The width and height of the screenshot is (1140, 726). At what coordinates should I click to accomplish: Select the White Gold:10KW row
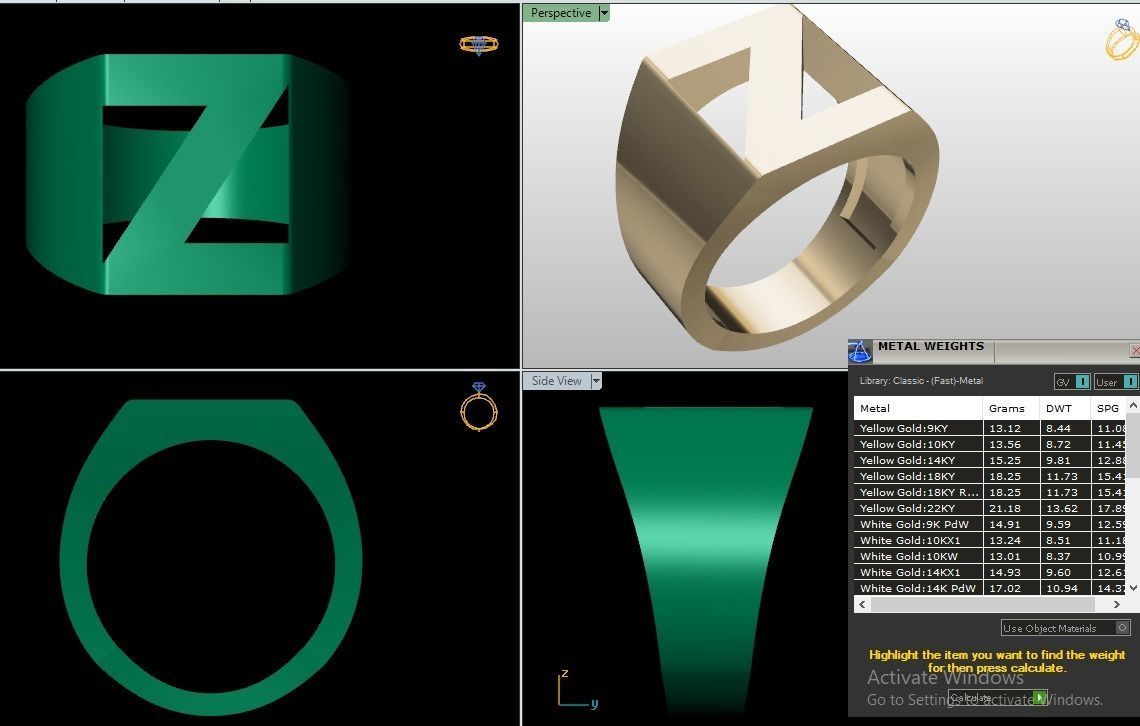(990, 556)
